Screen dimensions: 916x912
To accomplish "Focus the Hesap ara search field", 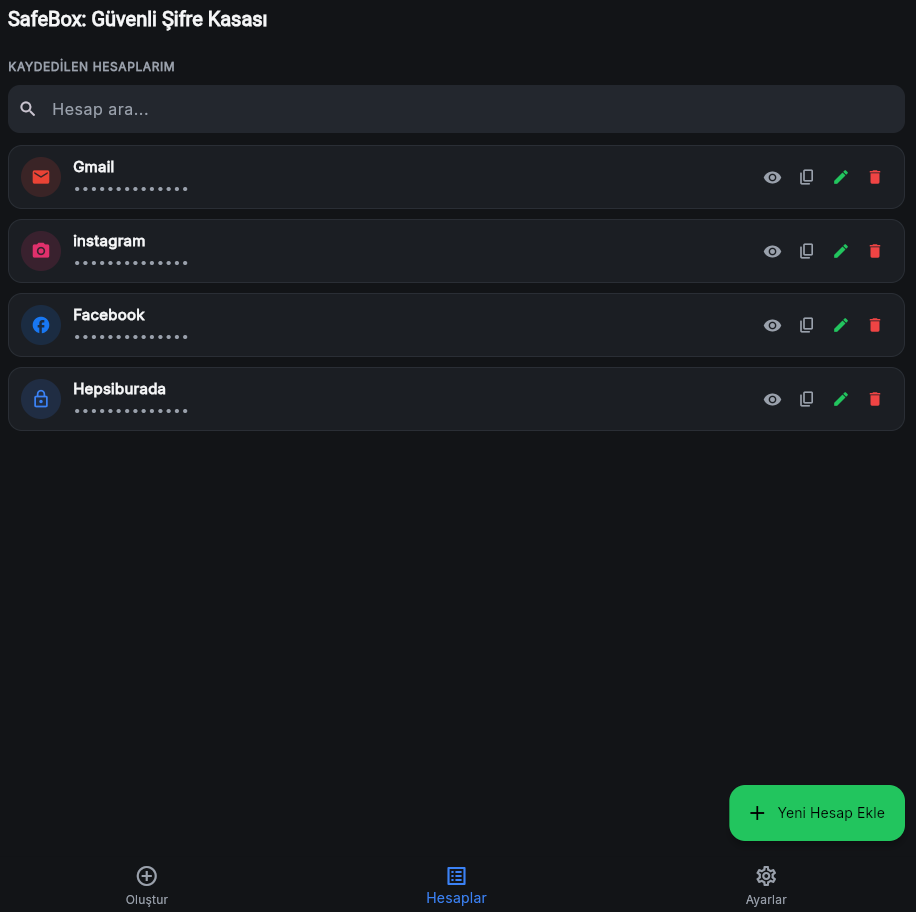I will [456, 109].
